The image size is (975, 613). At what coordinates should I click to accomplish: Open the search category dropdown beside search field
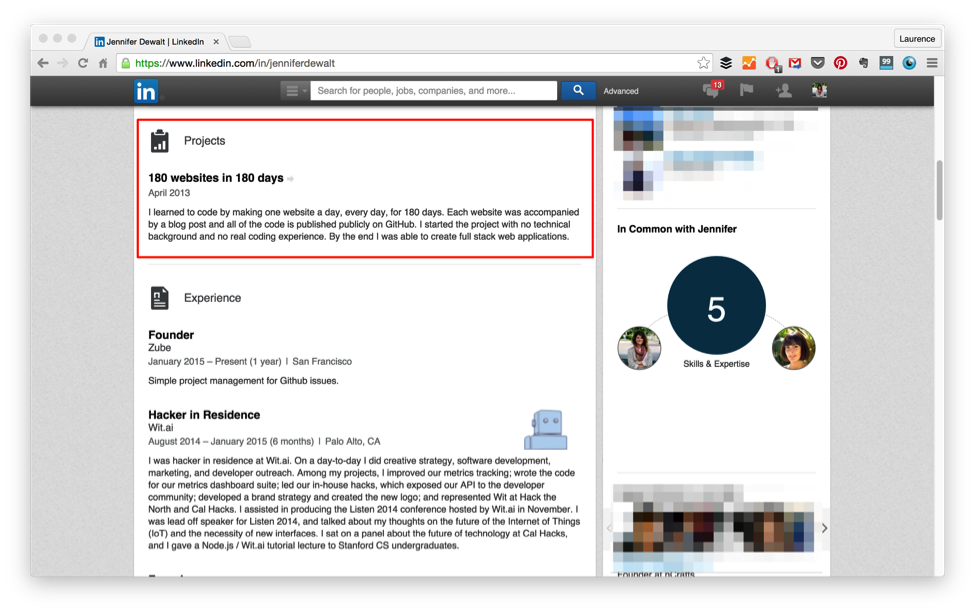point(293,90)
